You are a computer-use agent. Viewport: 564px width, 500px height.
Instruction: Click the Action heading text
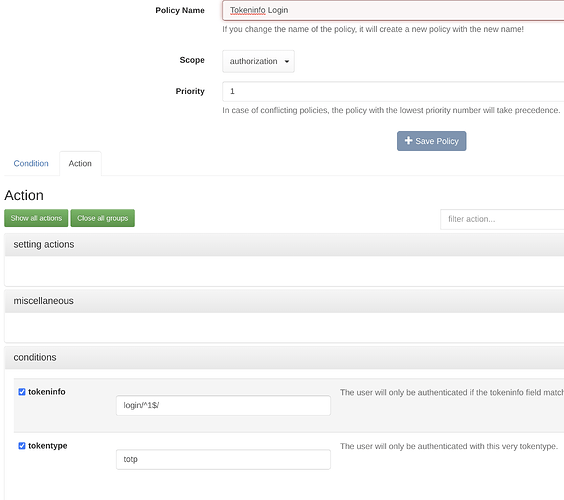pos(24,196)
